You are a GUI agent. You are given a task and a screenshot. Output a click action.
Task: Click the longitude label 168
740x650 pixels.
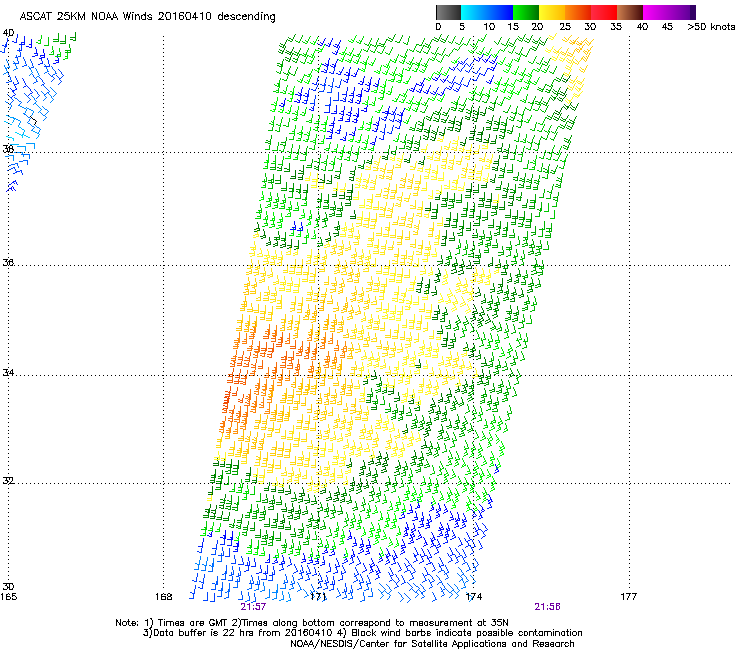click(x=164, y=597)
